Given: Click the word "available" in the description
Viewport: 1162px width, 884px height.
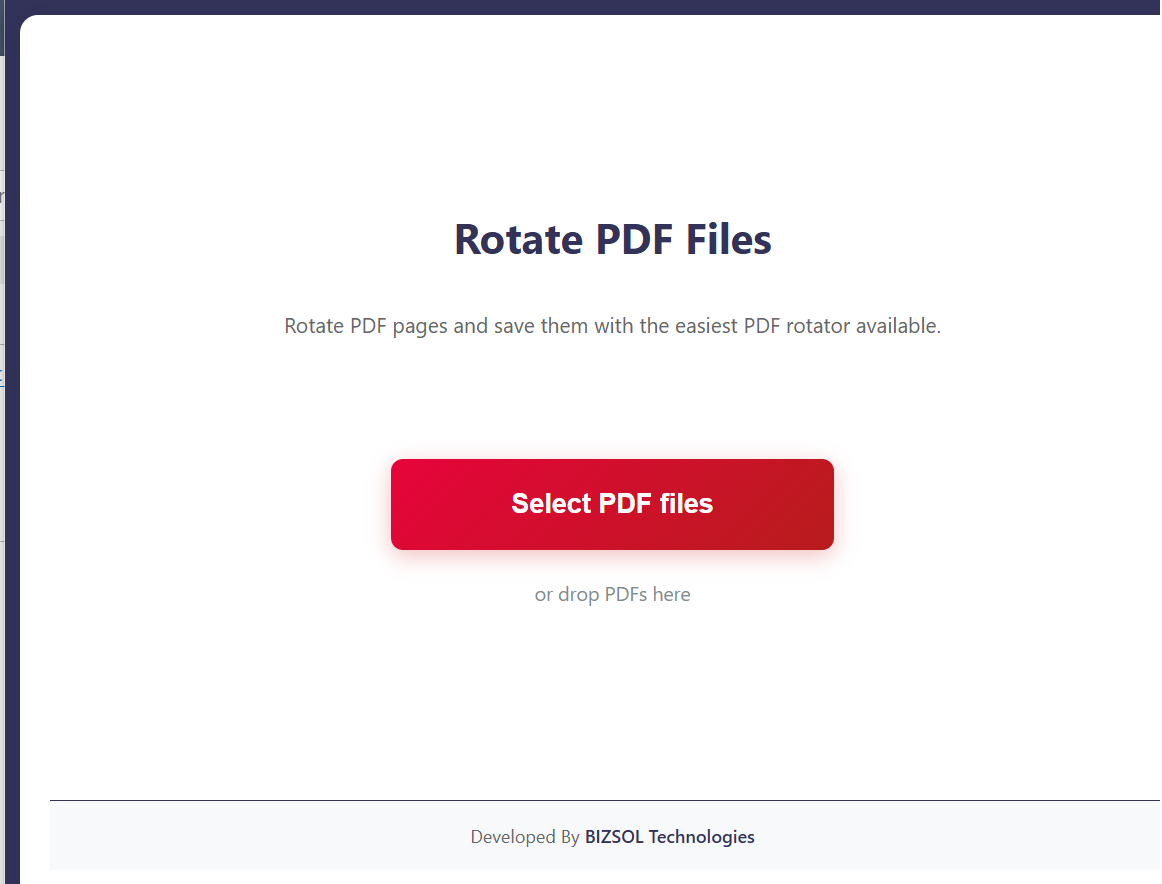Looking at the screenshot, I should click(x=897, y=326).
